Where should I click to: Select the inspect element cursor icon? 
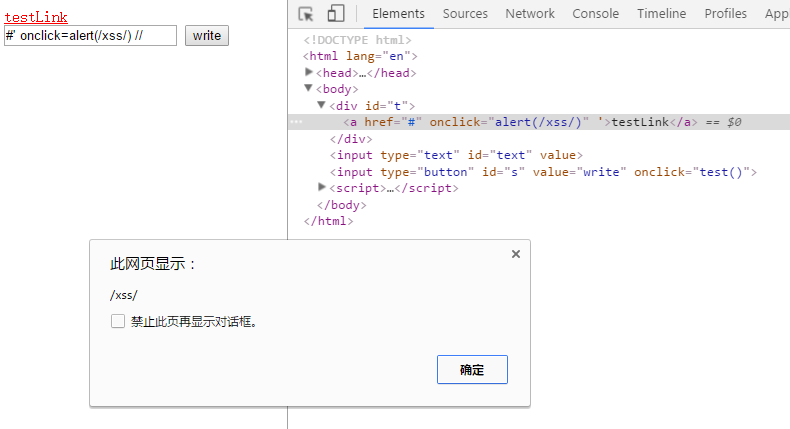[306, 14]
